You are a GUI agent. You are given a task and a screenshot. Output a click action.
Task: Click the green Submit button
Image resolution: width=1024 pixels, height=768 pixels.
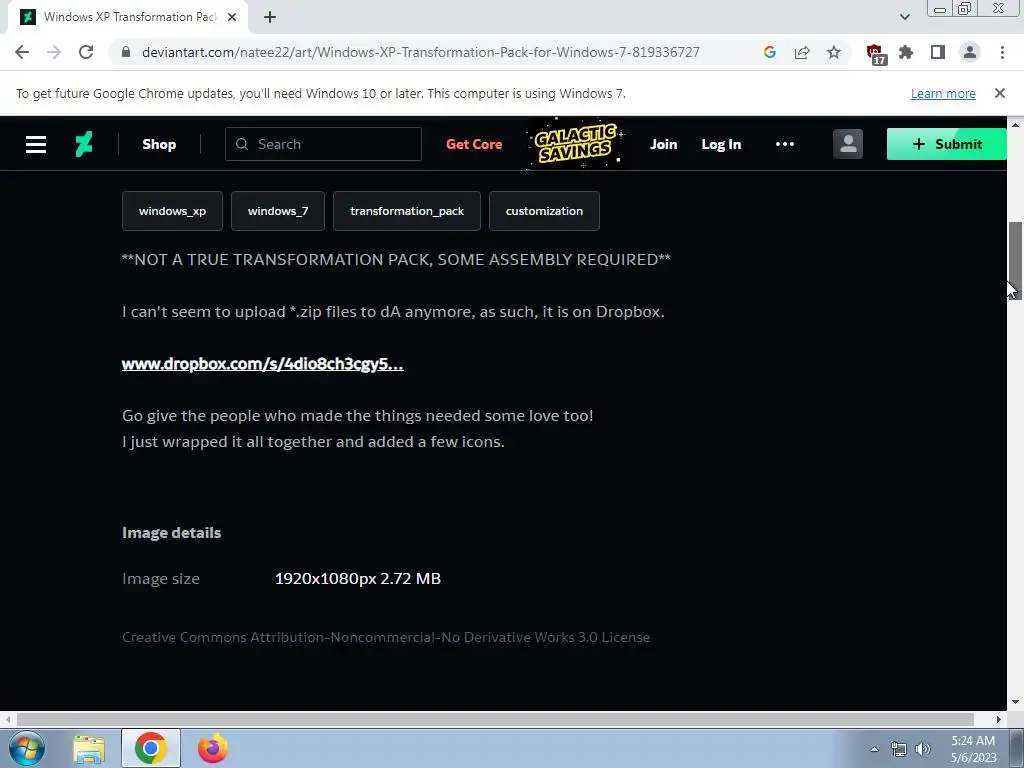[946, 144]
